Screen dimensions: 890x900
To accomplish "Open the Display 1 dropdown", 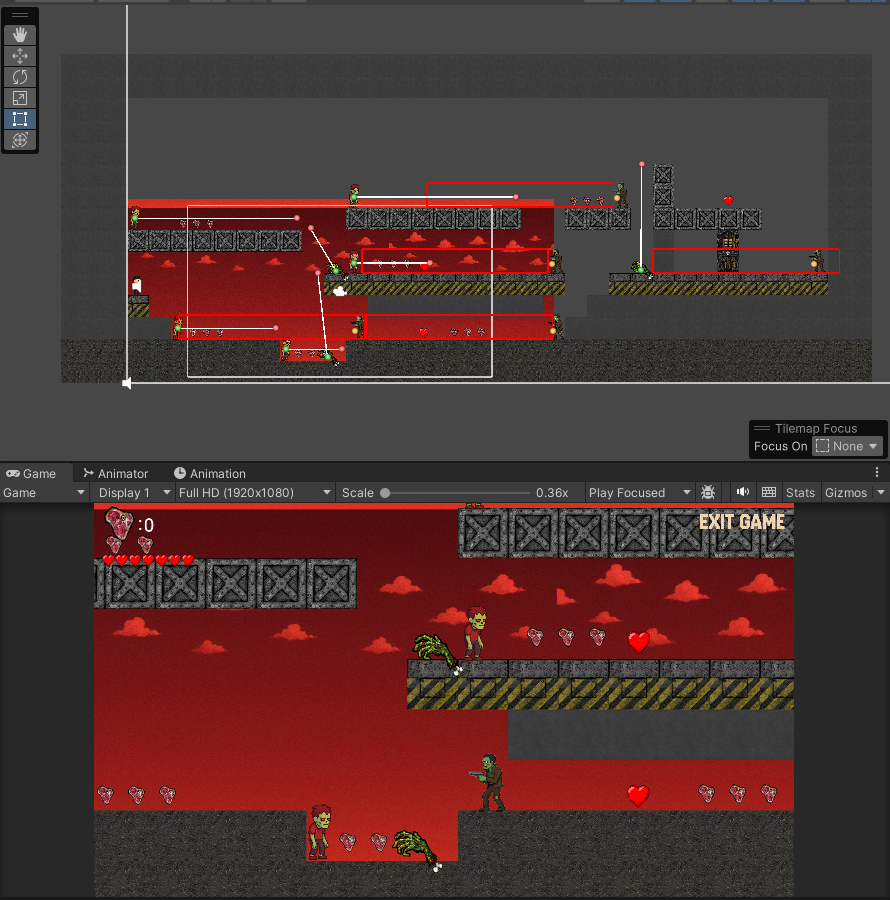I will point(134,492).
